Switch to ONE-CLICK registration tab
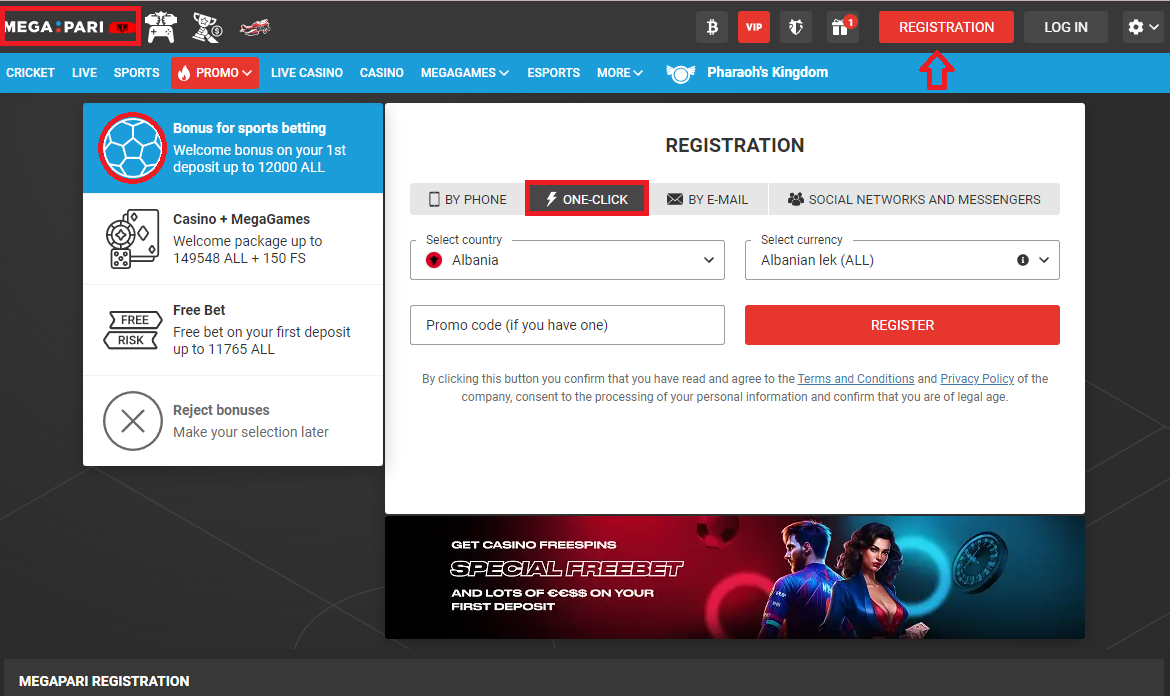The image size is (1170, 696). coord(586,199)
